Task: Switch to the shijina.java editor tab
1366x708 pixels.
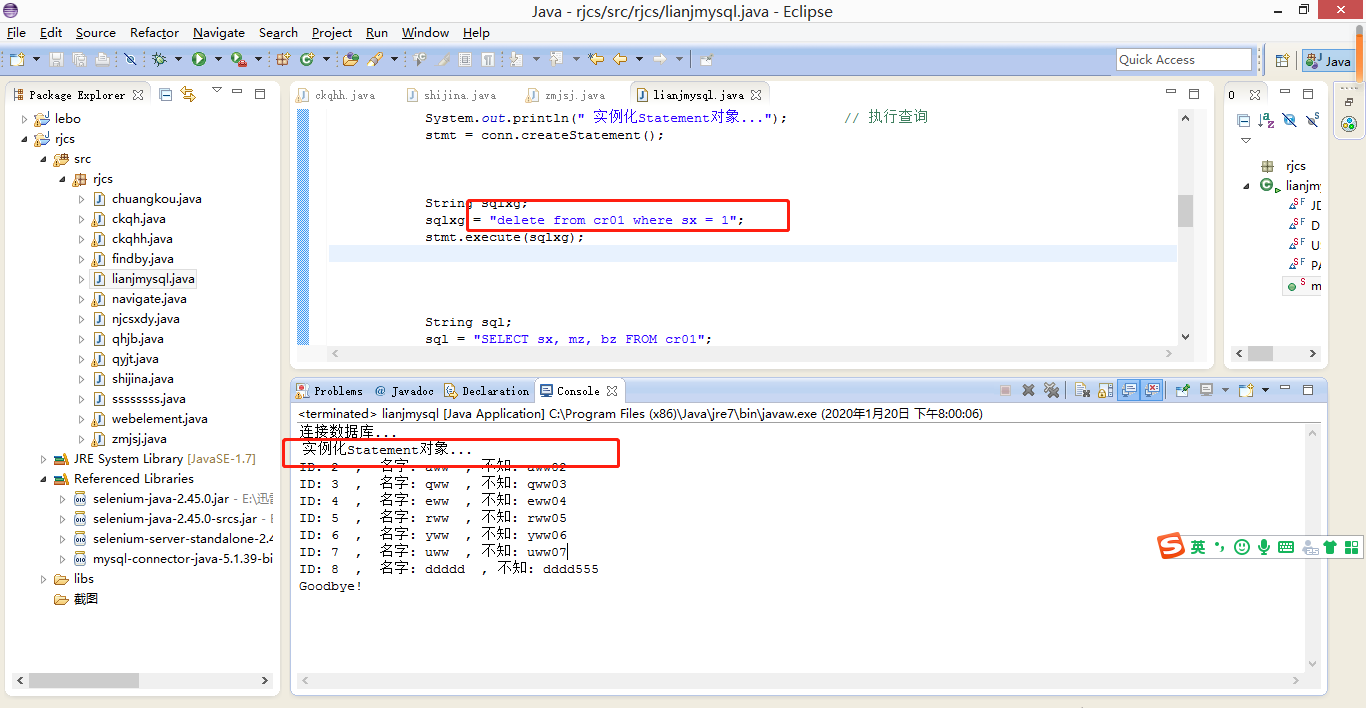Action: [459, 95]
